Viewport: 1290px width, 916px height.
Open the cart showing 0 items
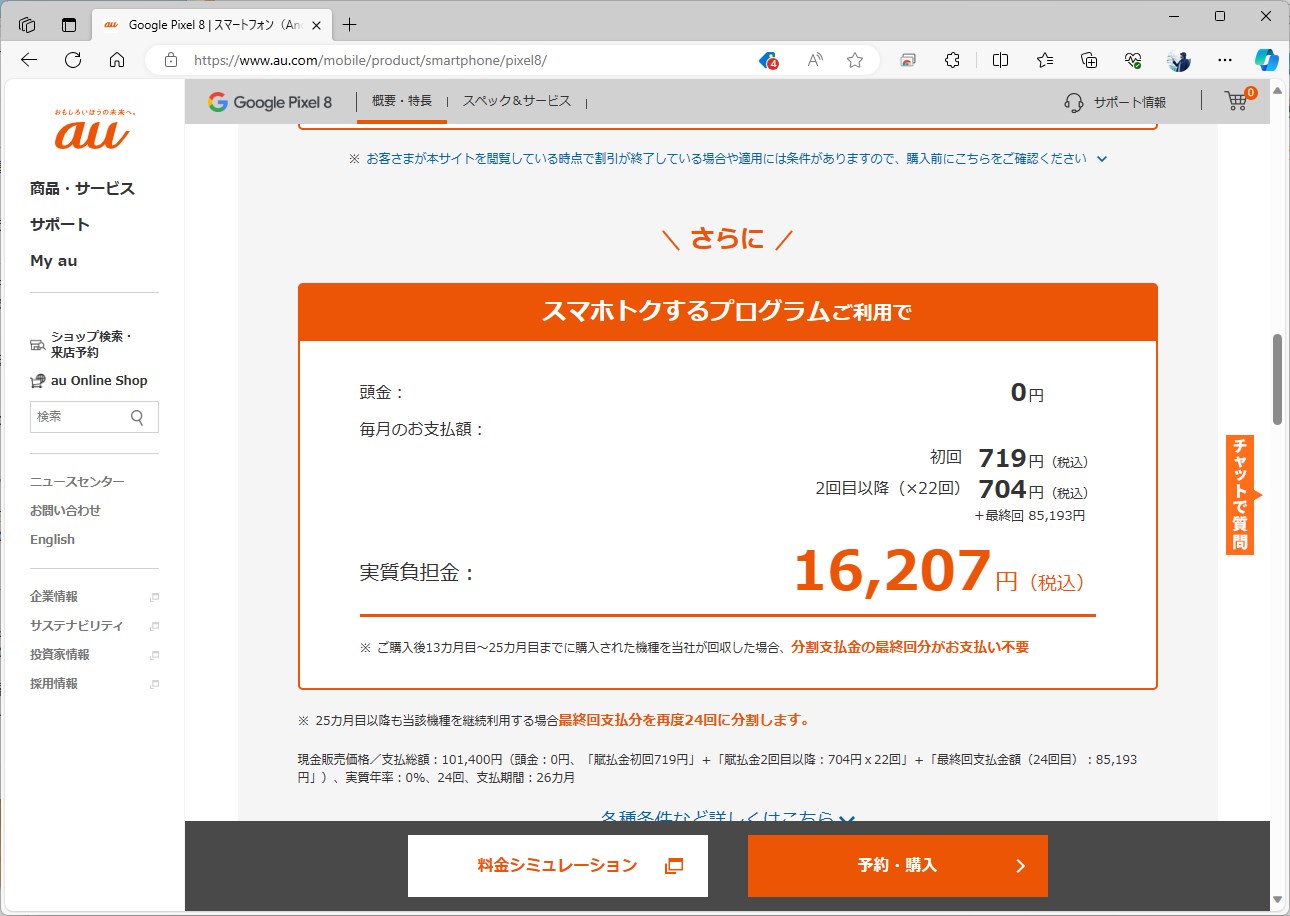tap(1236, 100)
